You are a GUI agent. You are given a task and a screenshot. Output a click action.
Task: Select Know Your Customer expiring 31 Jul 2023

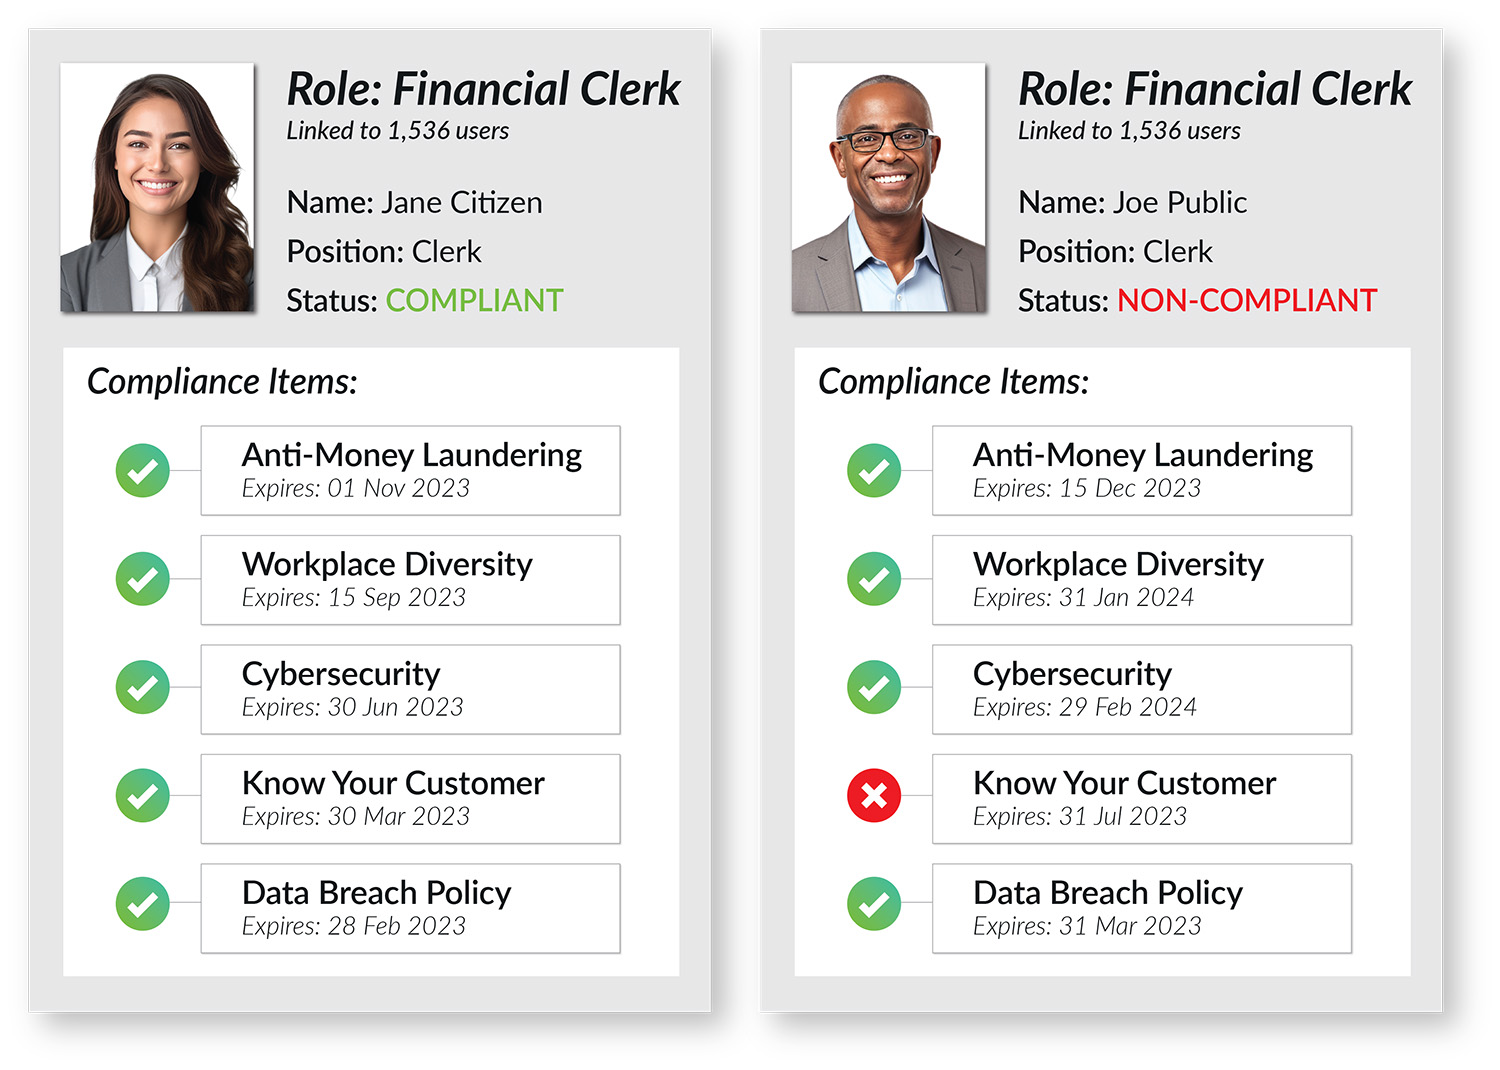1141,799
